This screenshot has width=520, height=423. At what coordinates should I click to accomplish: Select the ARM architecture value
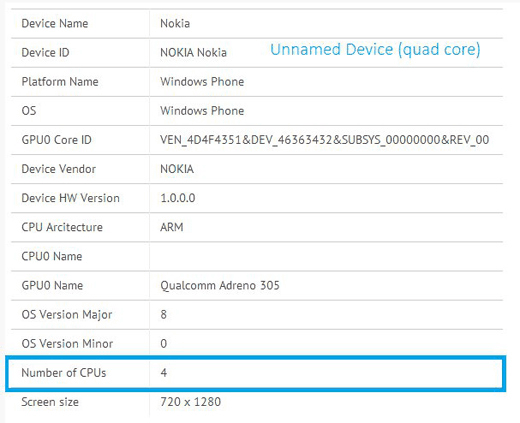(x=172, y=227)
